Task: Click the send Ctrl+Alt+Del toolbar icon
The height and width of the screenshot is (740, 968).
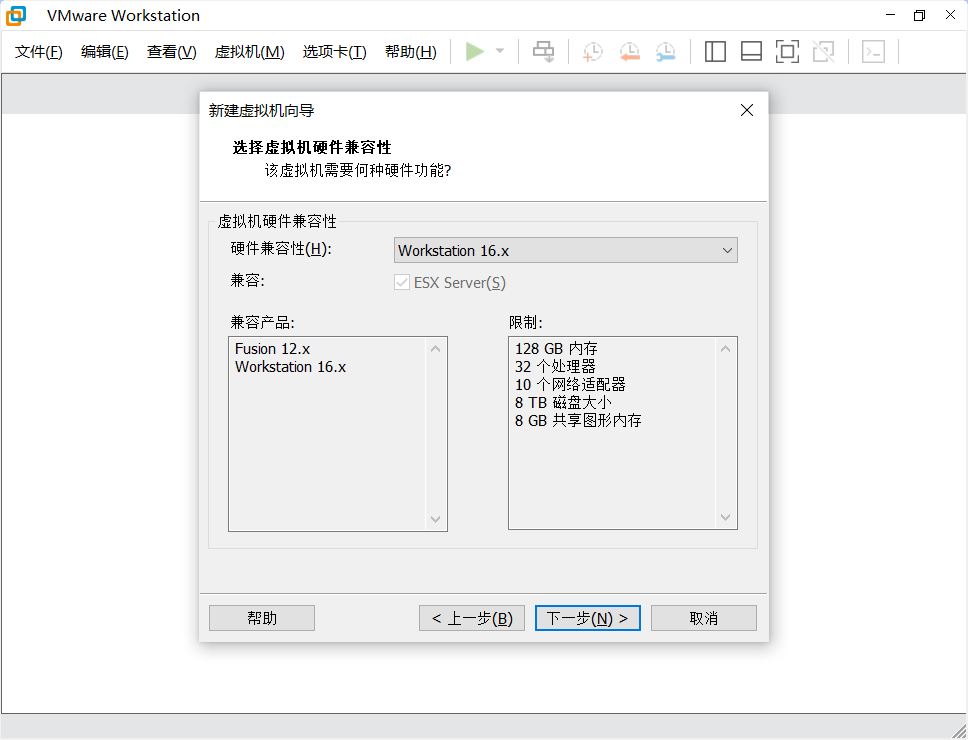Action: pyautogui.click(x=543, y=52)
